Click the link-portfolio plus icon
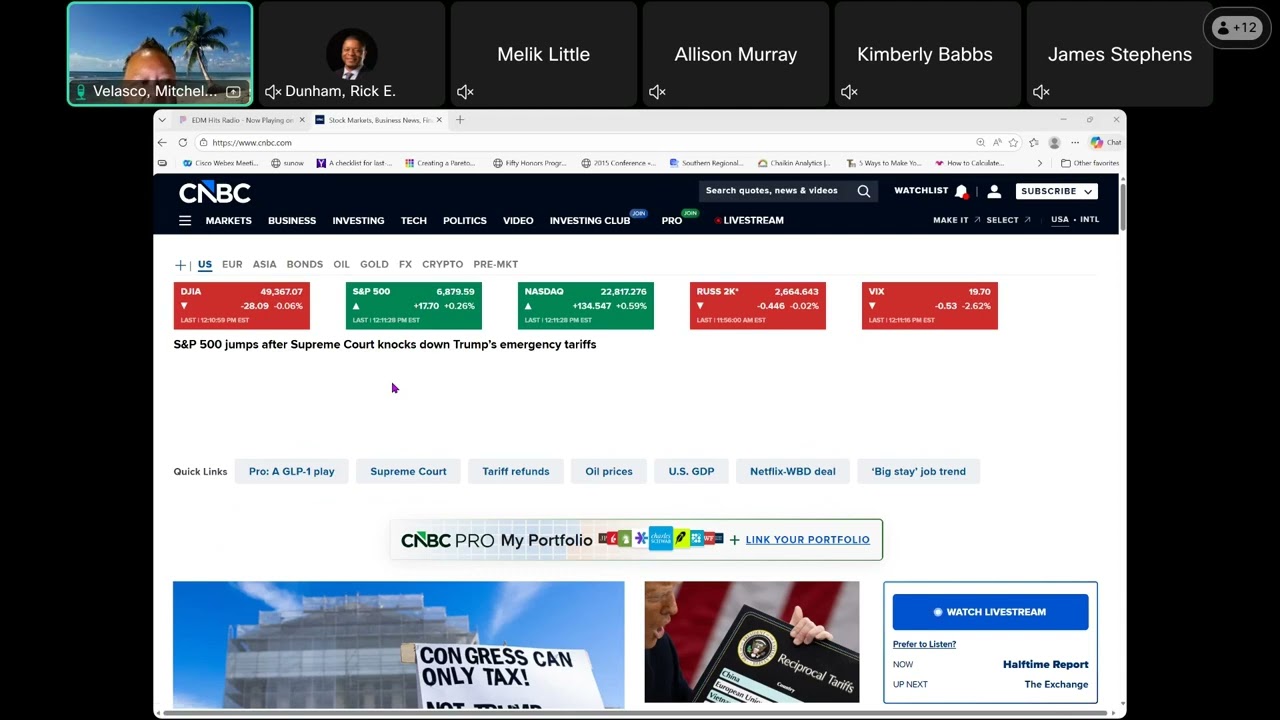Viewport: 1280px width, 720px height. point(735,540)
